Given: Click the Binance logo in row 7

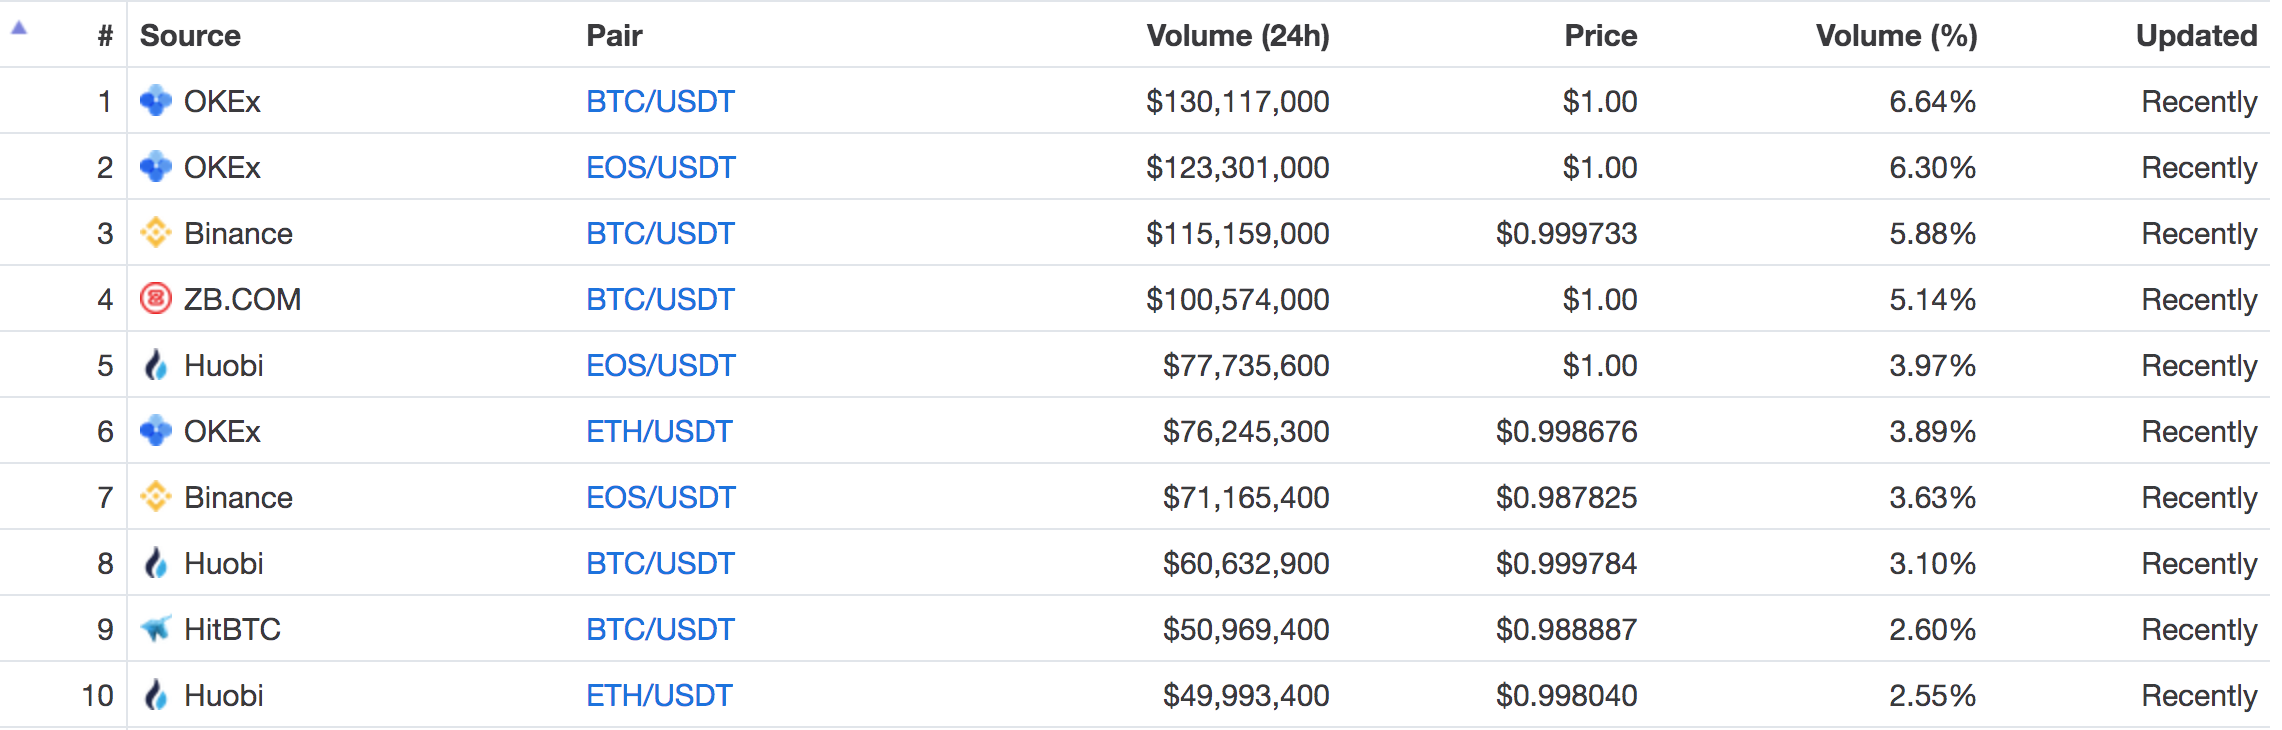Looking at the screenshot, I should pyautogui.click(x=156, y=497).
